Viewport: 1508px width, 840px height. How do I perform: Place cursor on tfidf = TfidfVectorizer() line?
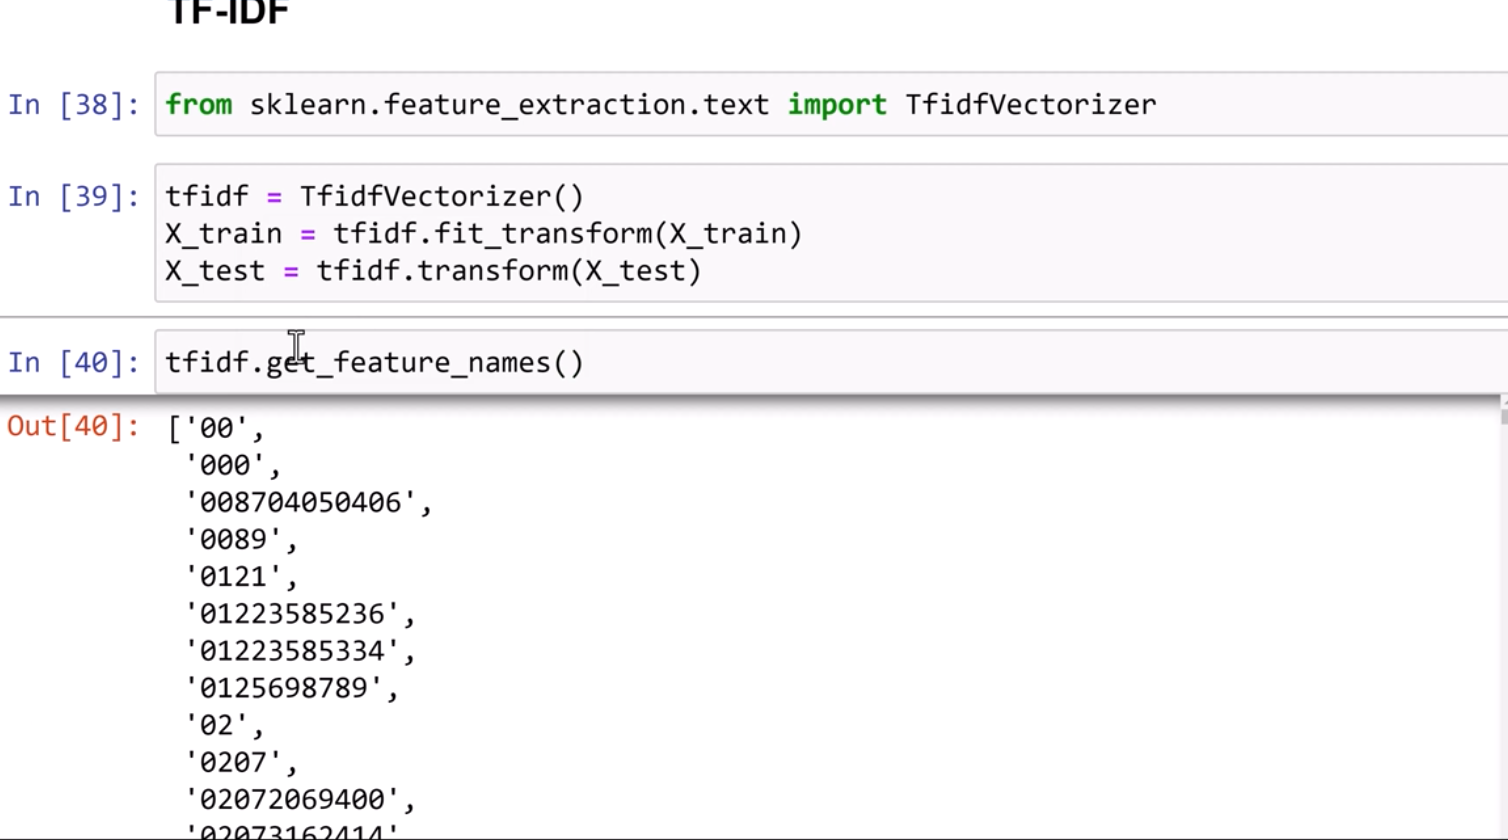click(374, 197)
